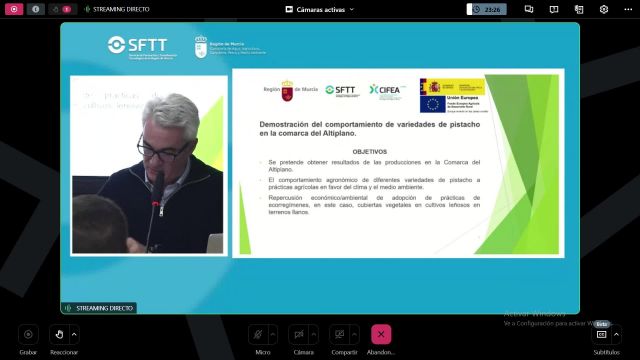
Task: Open the chat panel icon
Action: click(529, 9)
